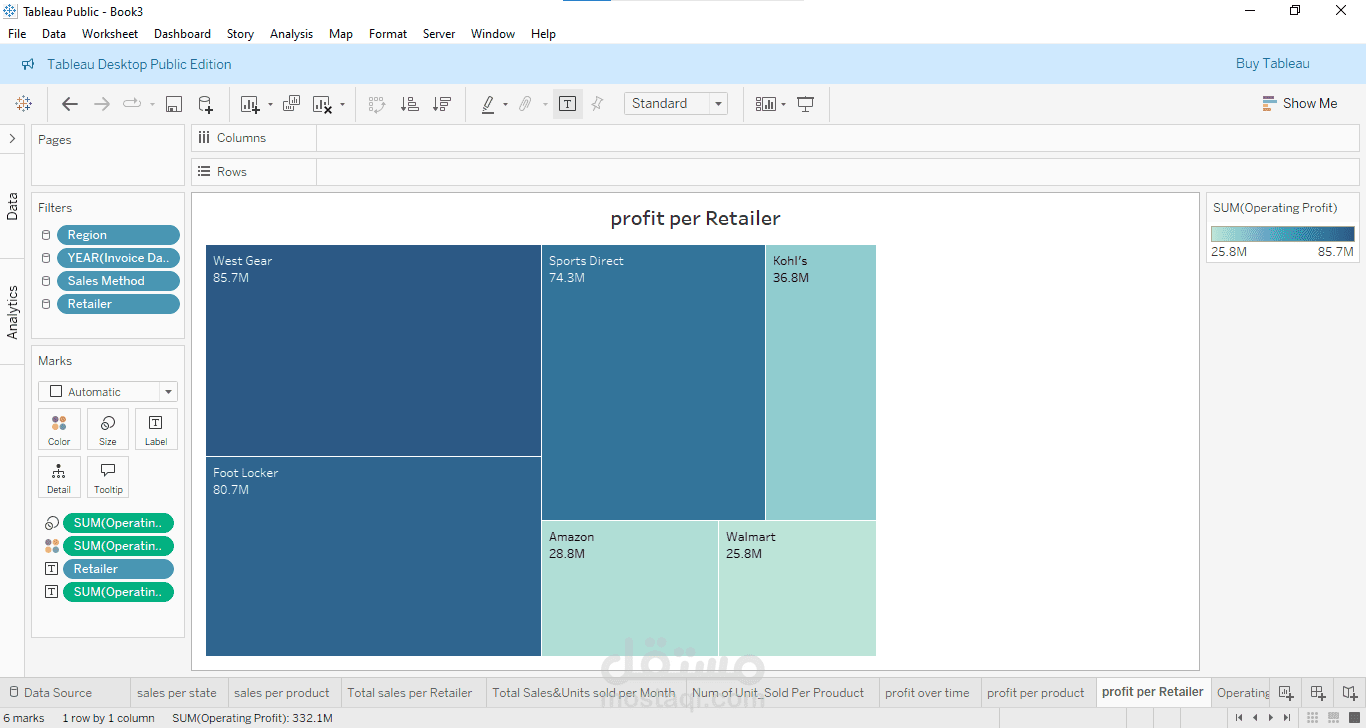Expand the collapsed side pane chevron
The height and width of the screenshot is (728, 1366).
(x=12, y=139)
